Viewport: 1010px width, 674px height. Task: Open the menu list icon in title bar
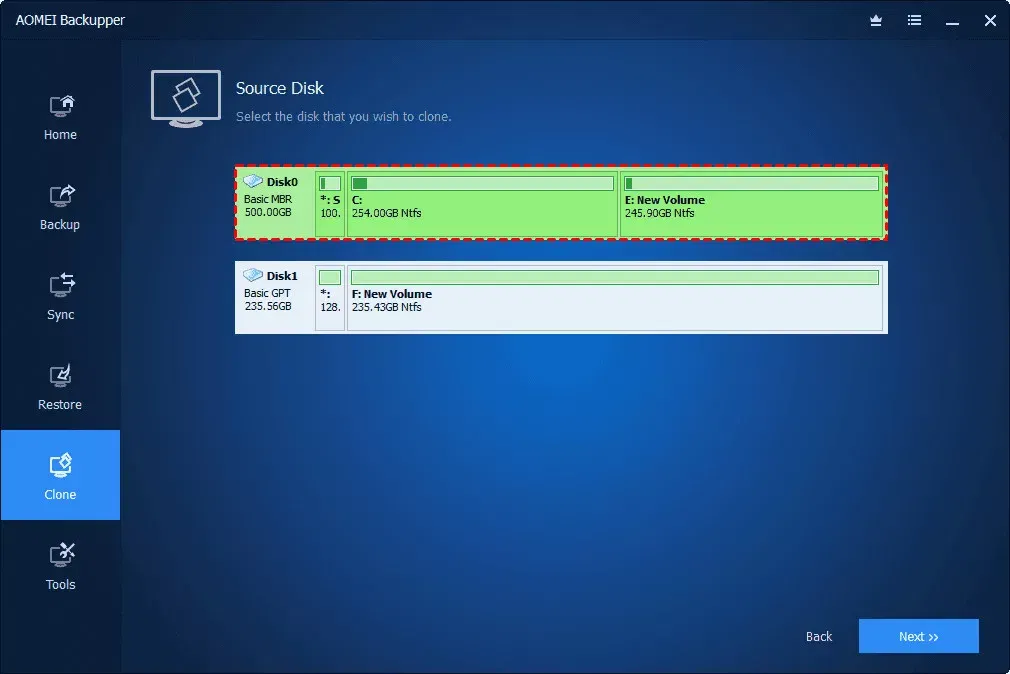tap(914, 21)
